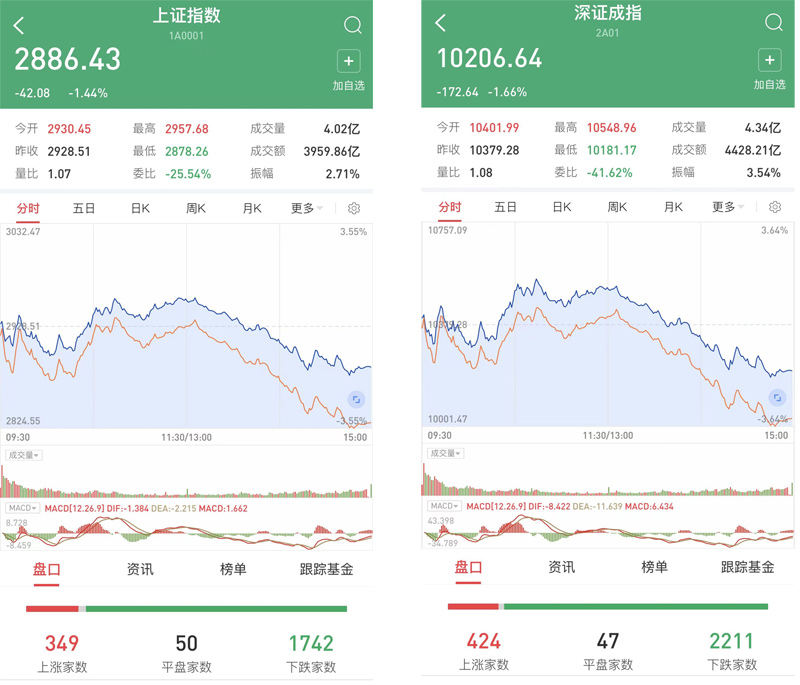Tap 最低 value 2878.26
Viewport: 800px width, 685px height.
click(187, 151)
